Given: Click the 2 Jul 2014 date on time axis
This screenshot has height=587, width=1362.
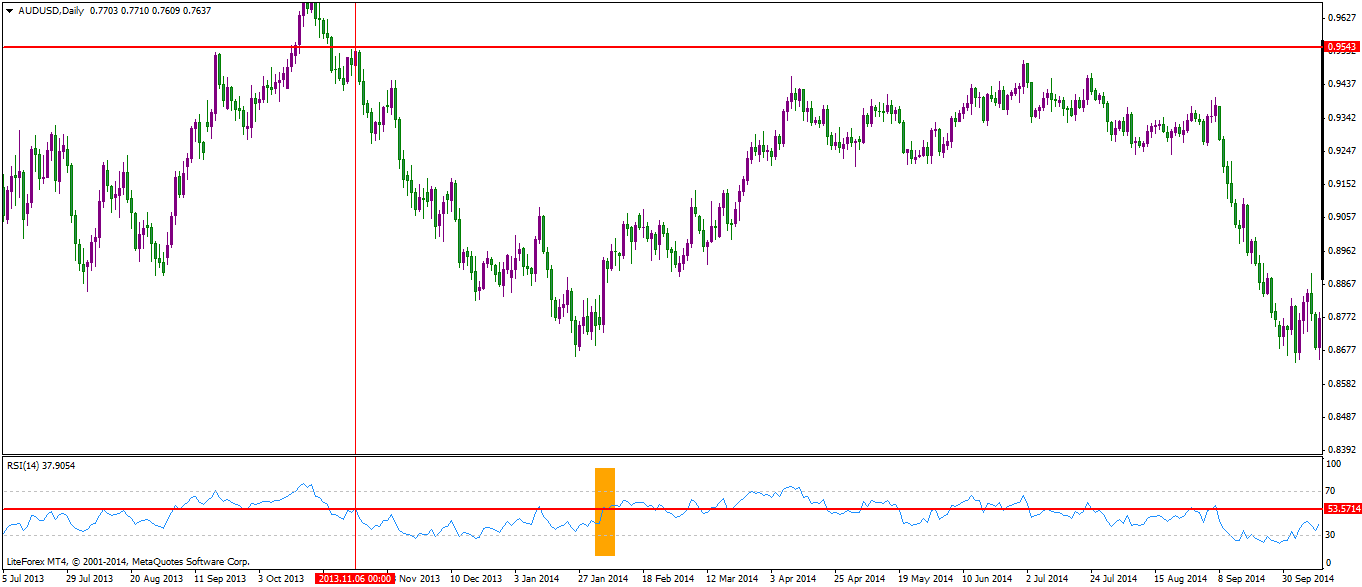Looking at the screenshot, I should pyautogui.click(x=1048, y=578).
